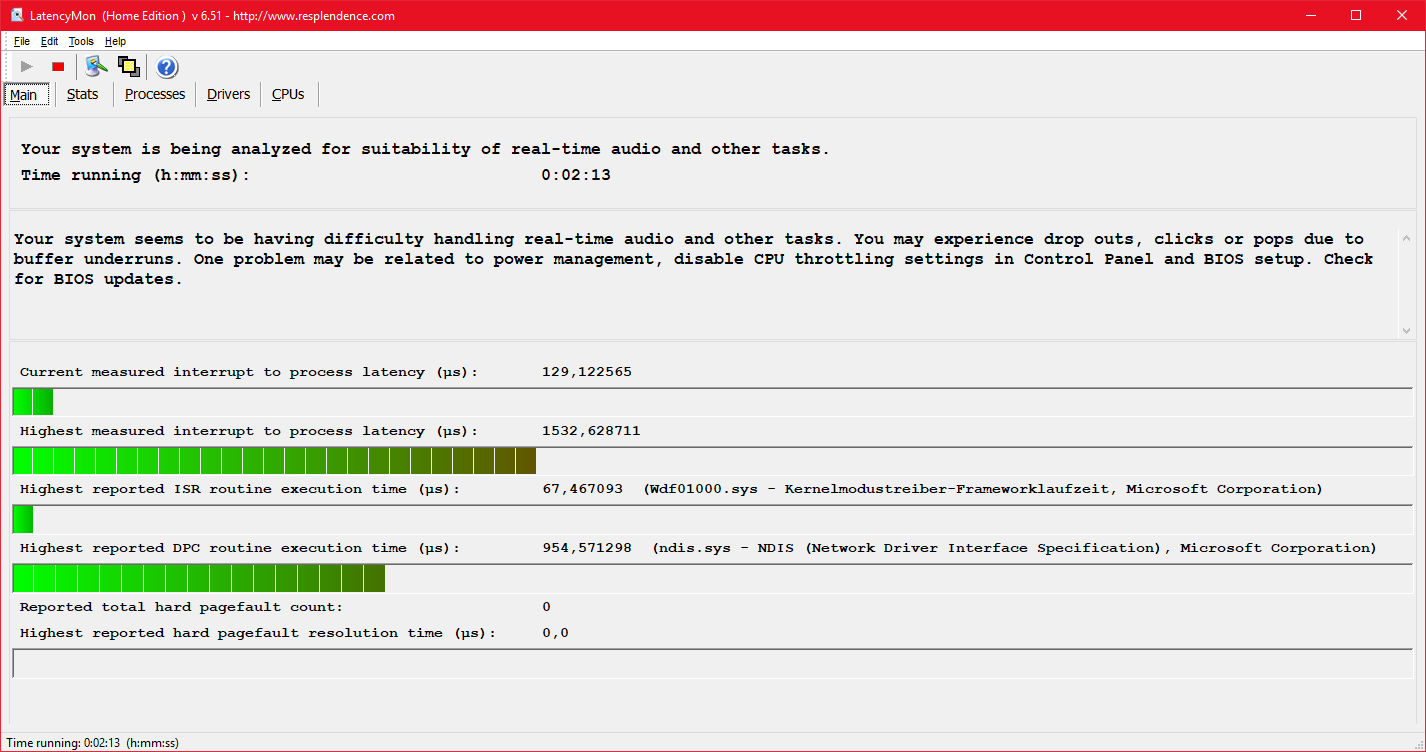
Task: Open the Tools menu
Action: coord(81,41)
